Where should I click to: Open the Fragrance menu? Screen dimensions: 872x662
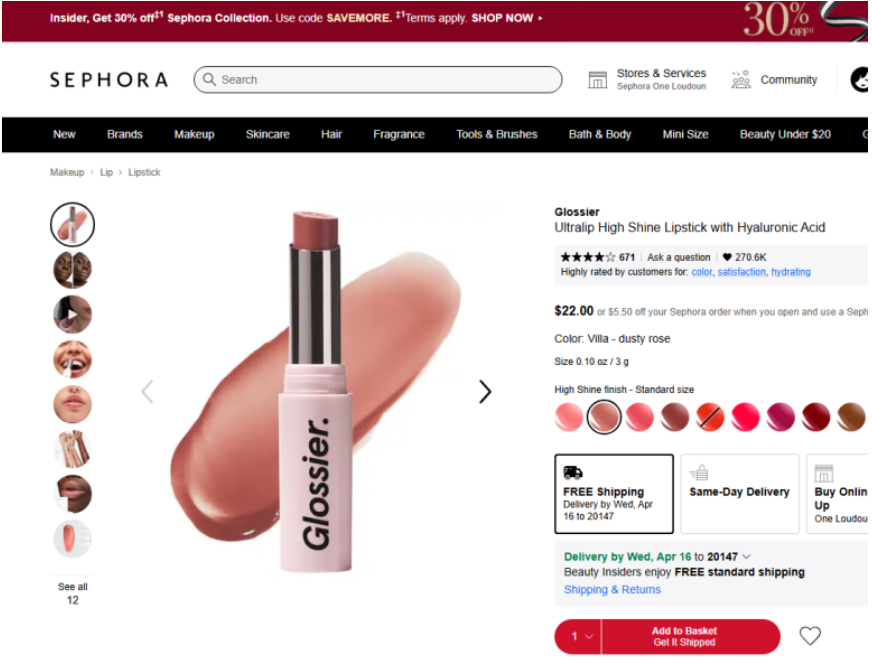click(399, 134)
